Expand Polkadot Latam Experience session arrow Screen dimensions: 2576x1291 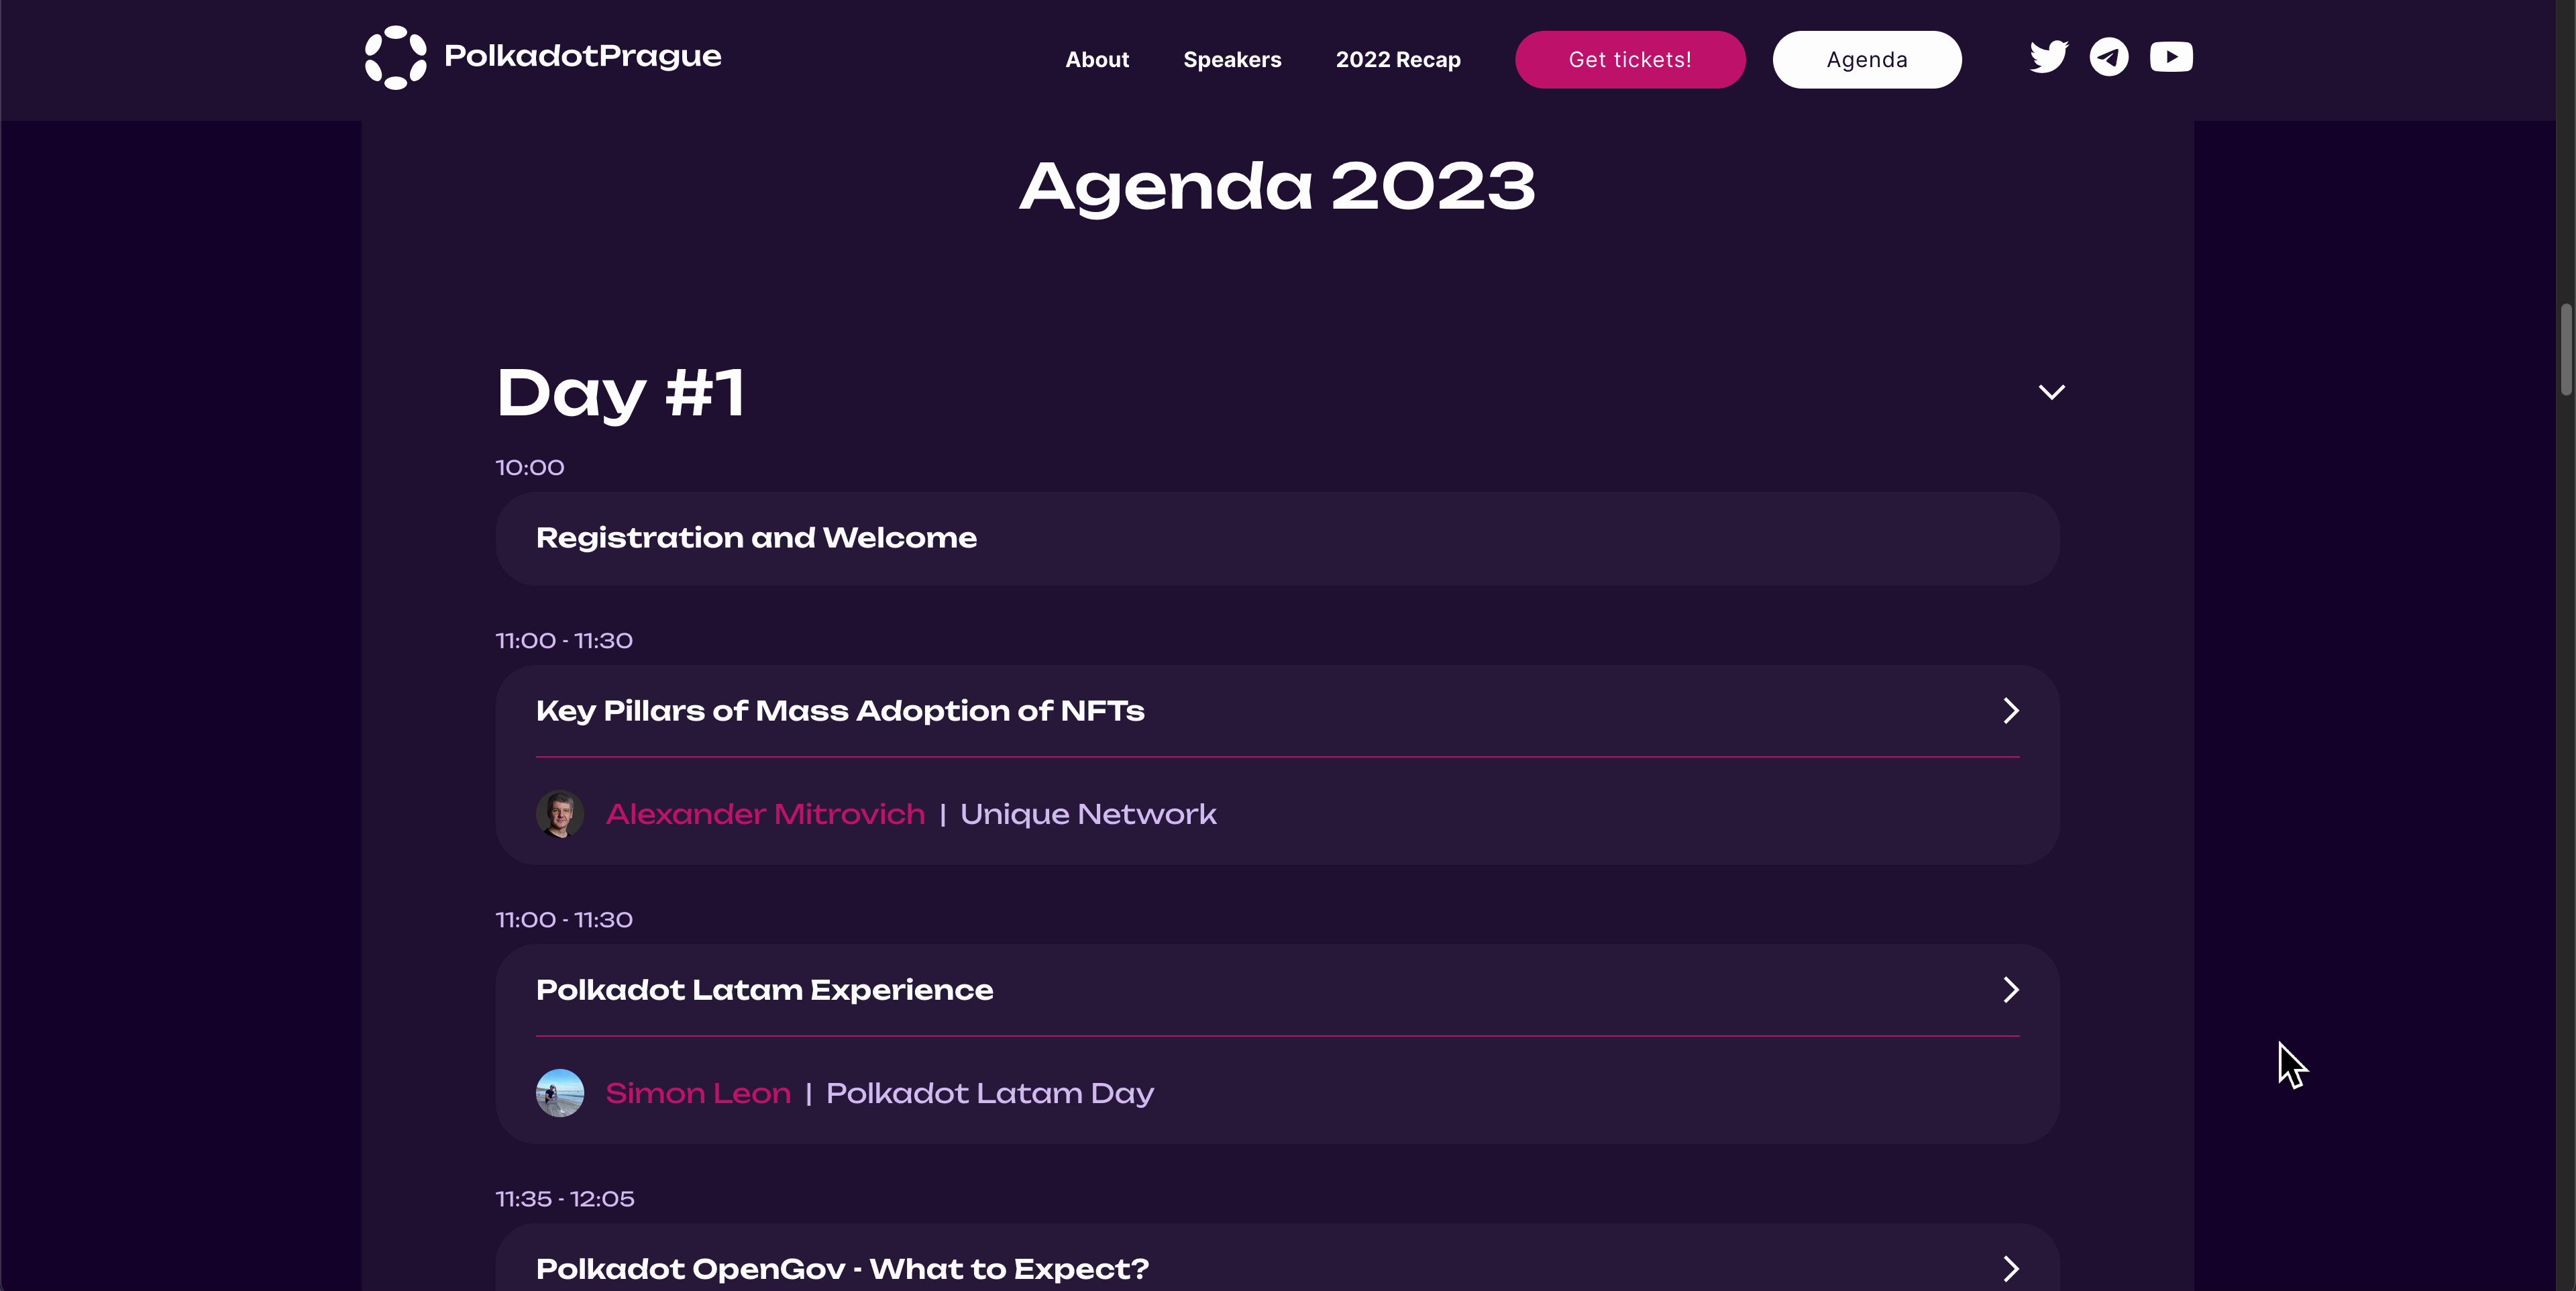(2011, 990)
